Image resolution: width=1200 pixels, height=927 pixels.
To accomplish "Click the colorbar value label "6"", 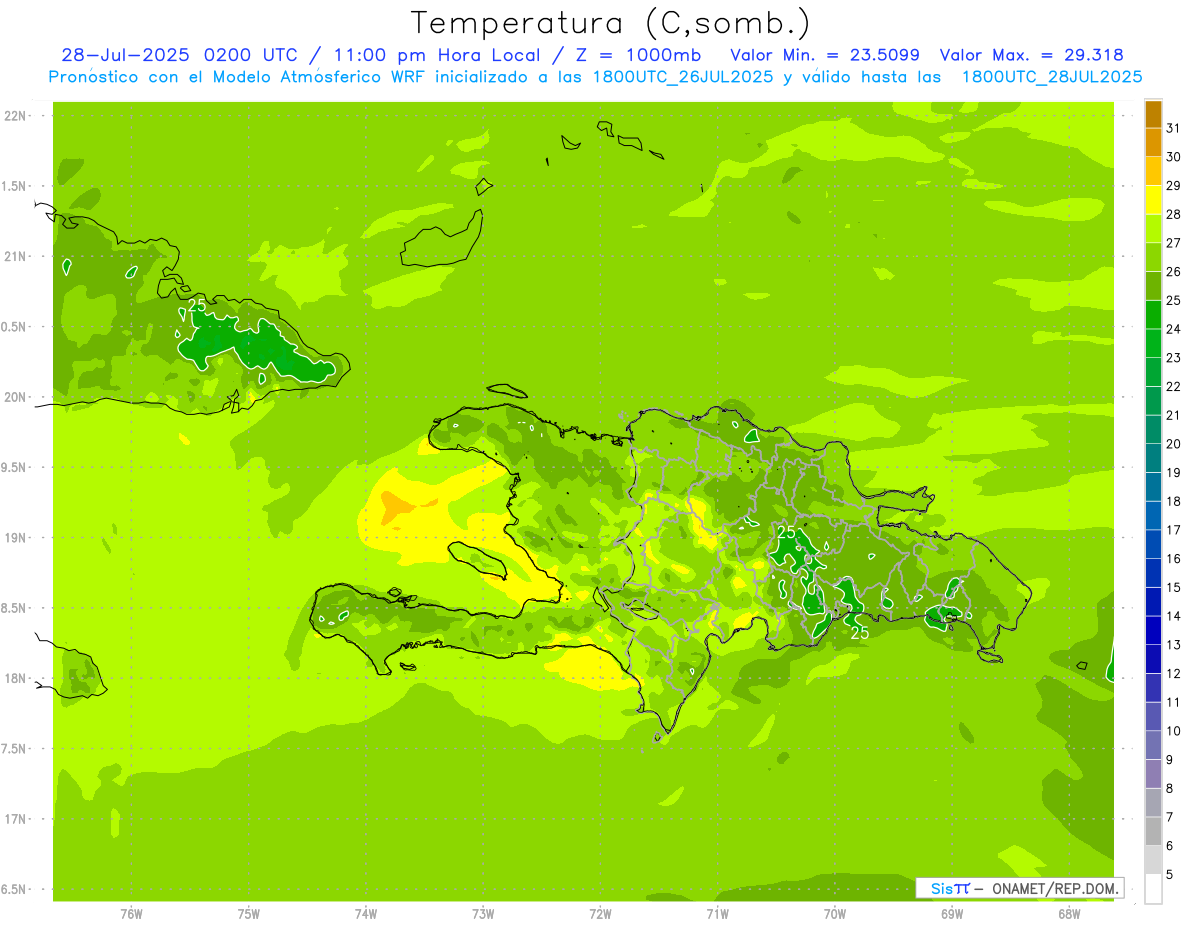I will pos(1170,846).
